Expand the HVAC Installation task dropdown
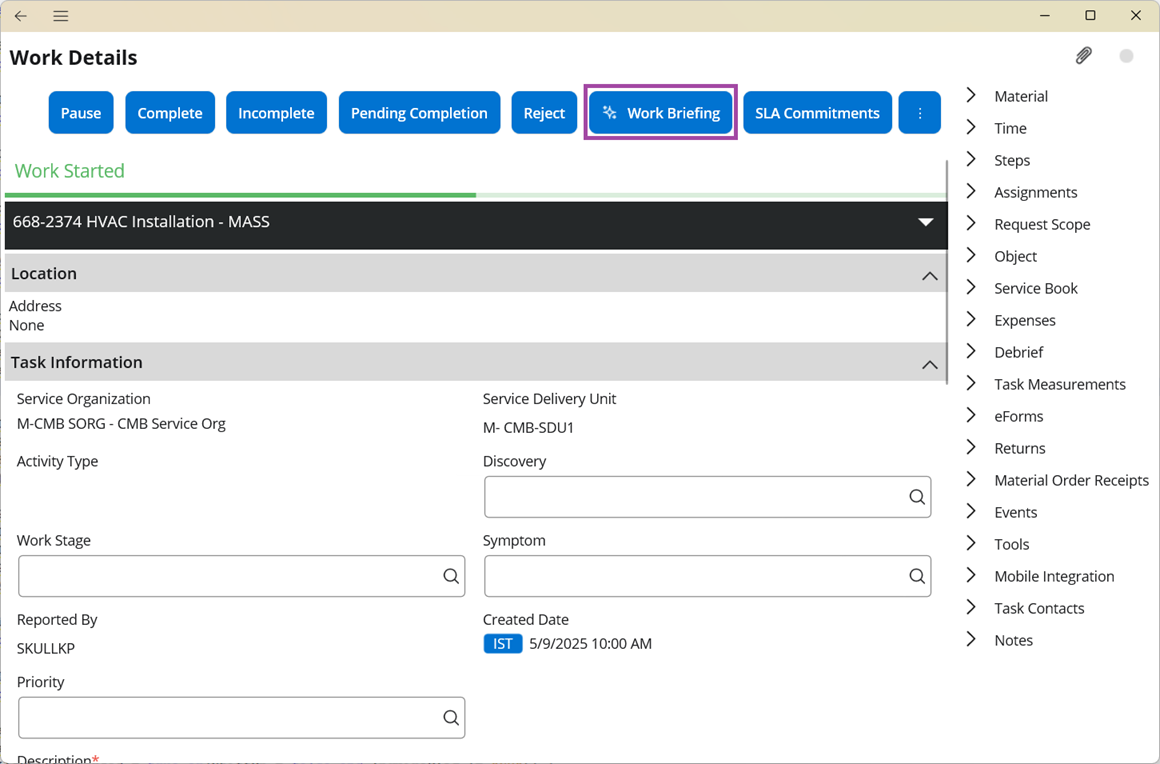The width and height of the screenshot is (1160, 764). [x=925, y=222]
